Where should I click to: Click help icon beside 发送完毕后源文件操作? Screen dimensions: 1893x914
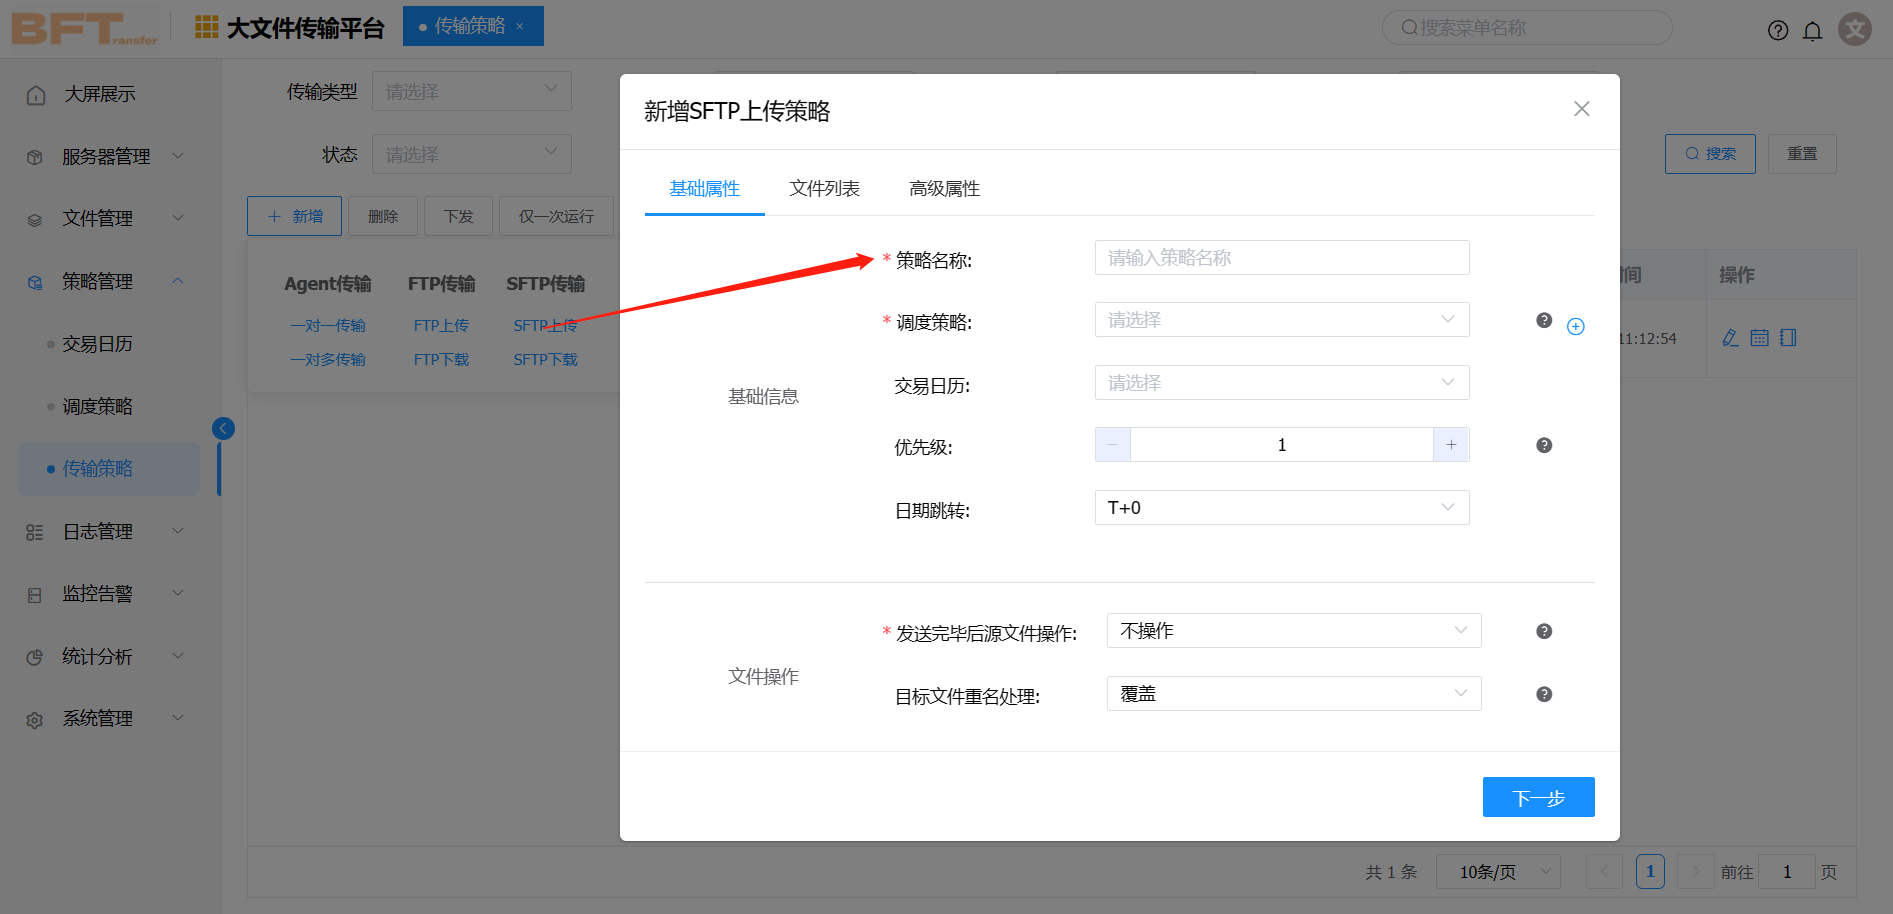pos(1544,632)
